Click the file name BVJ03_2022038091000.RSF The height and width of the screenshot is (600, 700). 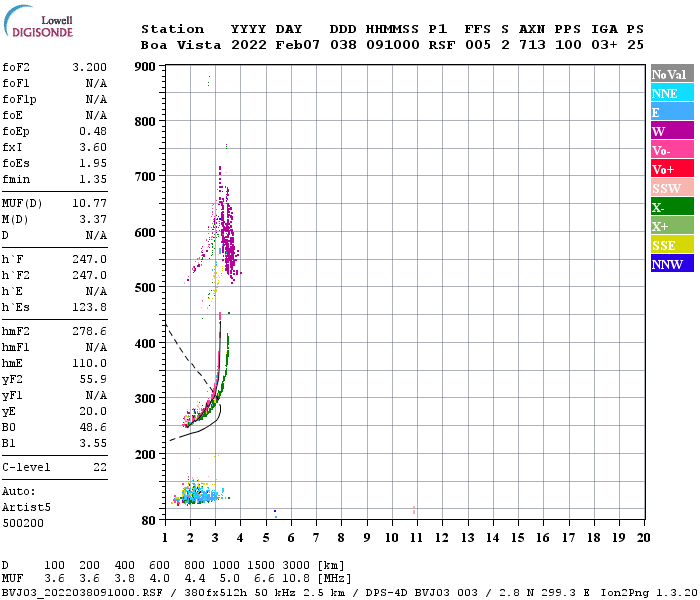(x=82, y=592)
